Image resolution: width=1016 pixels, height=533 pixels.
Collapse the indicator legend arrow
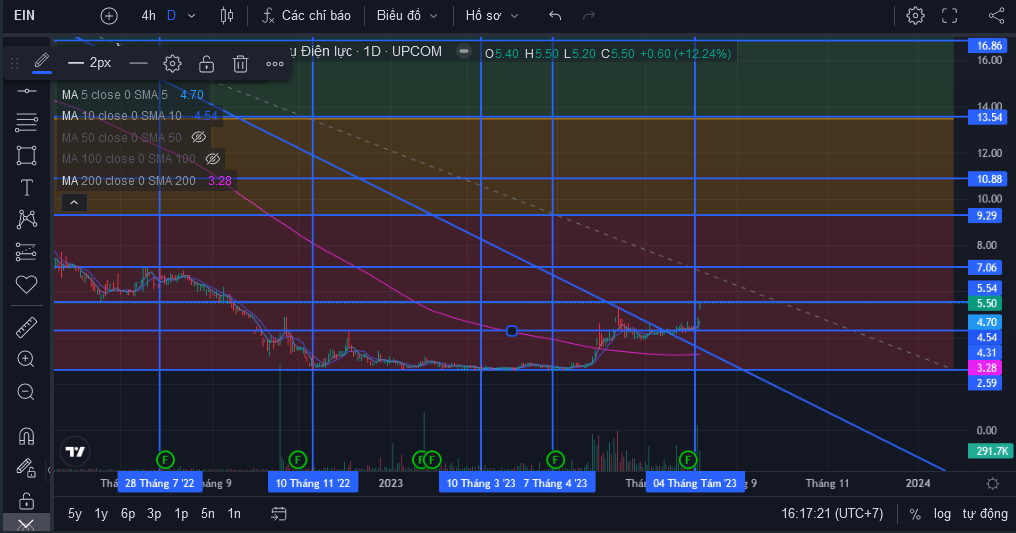point(74,203)
